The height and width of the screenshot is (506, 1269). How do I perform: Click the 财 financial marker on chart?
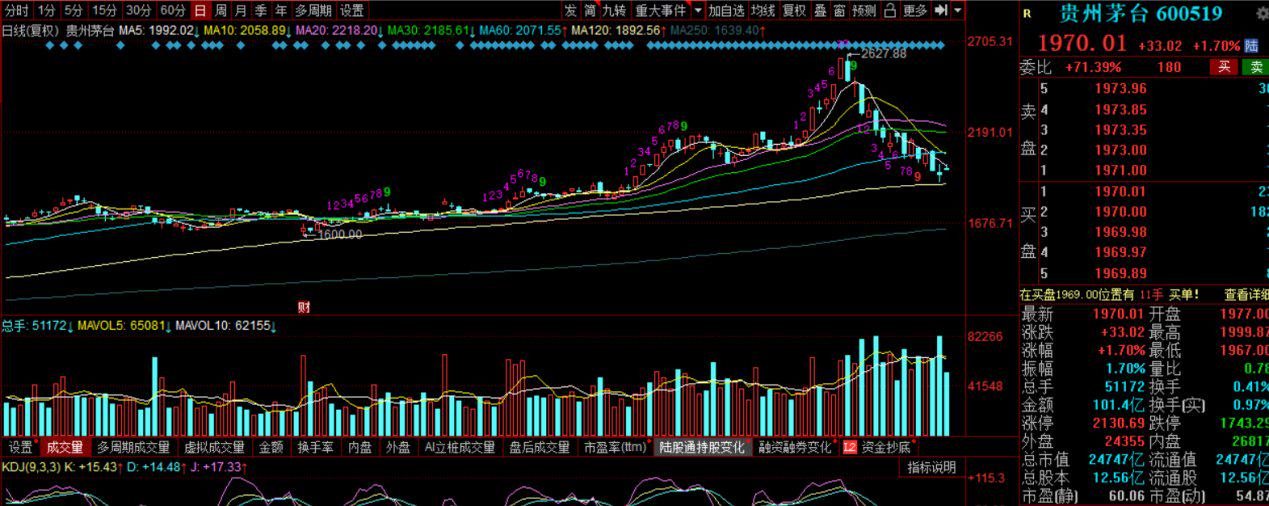pos(305,306)
